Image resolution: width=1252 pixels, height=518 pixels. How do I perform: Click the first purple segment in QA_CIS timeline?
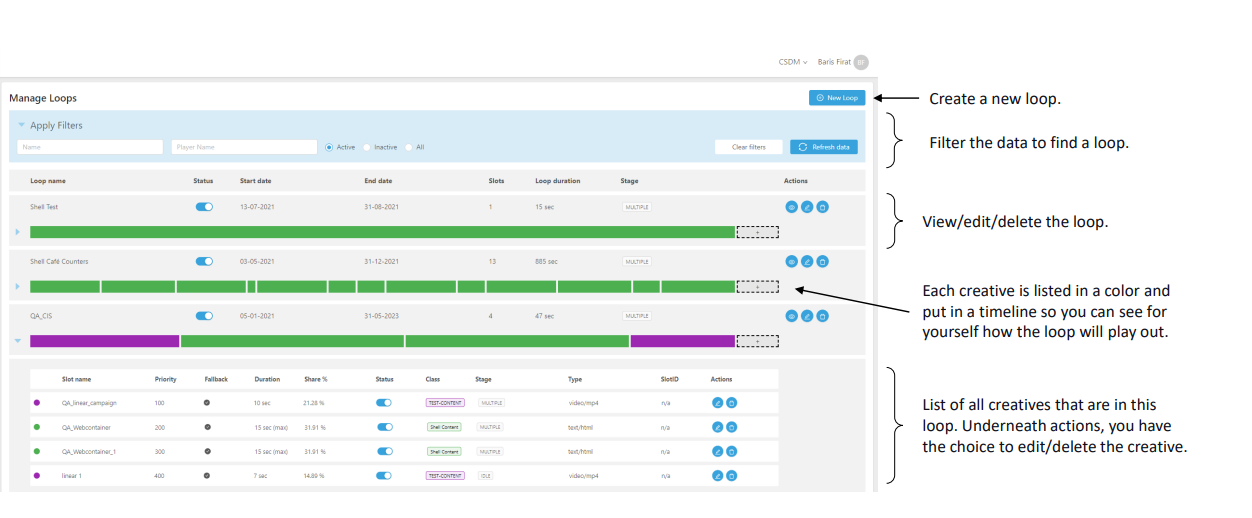tap(104, 341)
